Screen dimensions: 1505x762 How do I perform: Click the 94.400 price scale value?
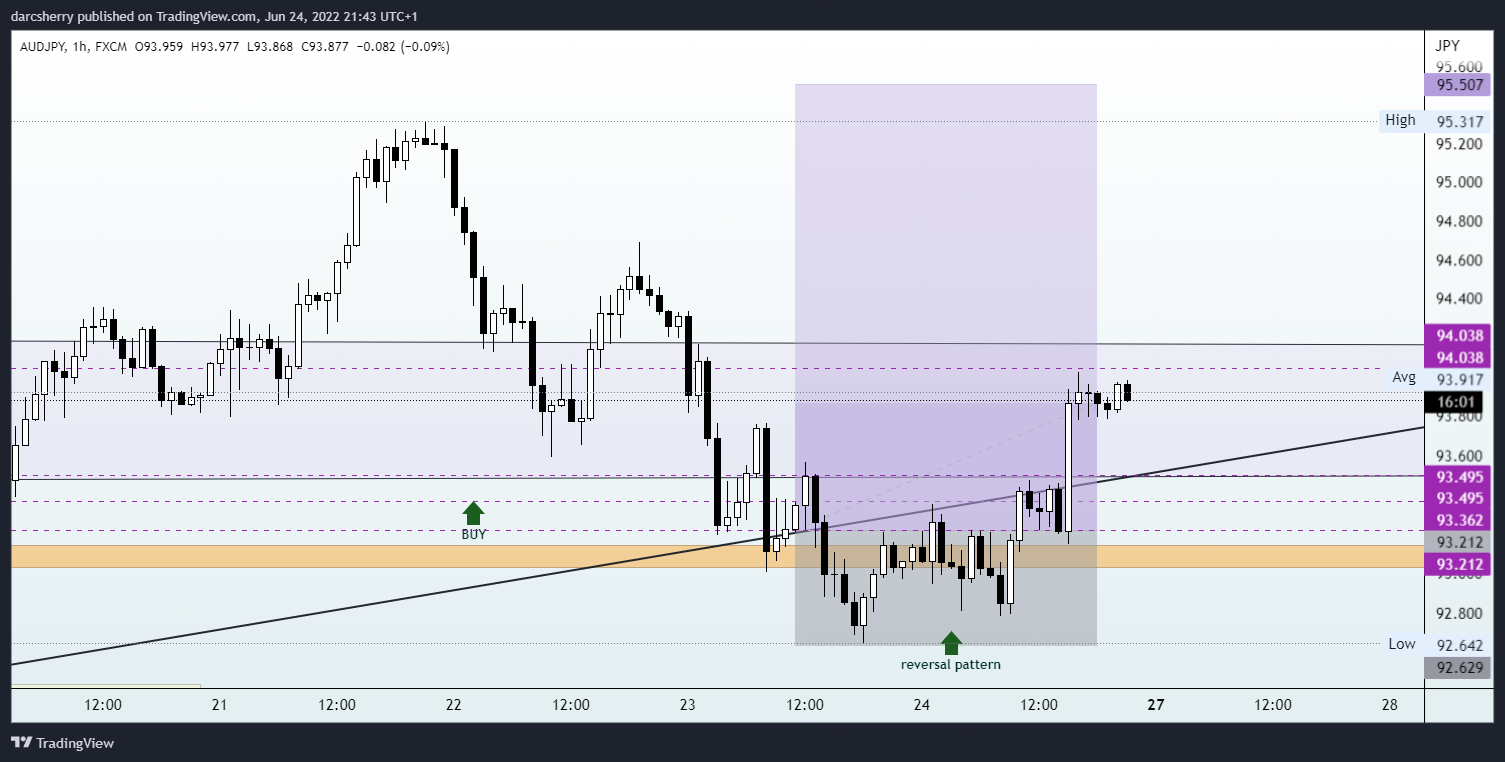click(1458, 299)
